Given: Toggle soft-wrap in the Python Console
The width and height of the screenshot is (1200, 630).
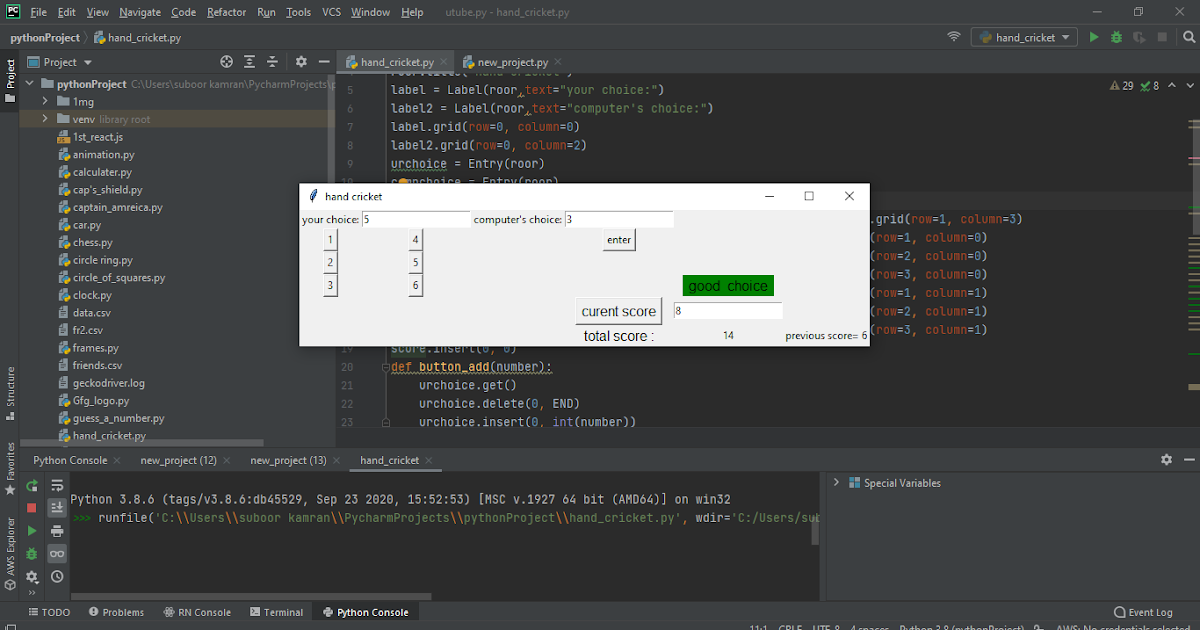Looking at the screenshot, I should tap(57, 484).
